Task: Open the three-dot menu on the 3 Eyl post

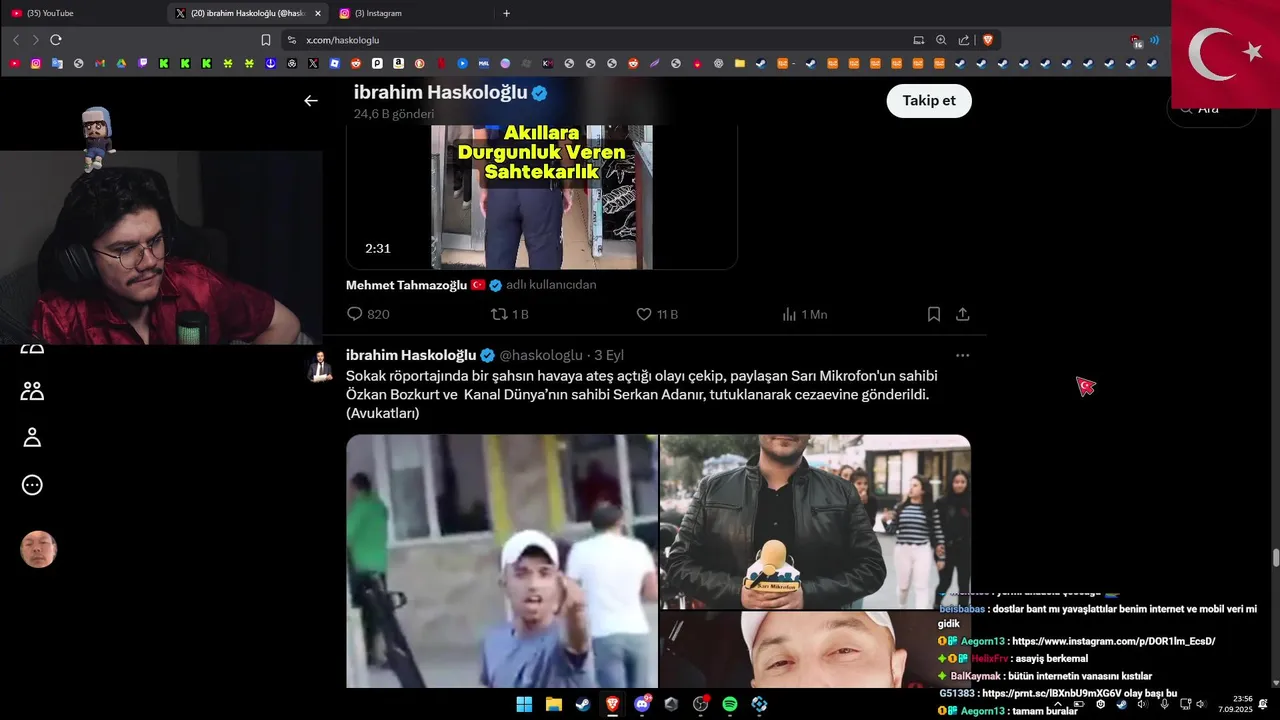Action: tap(962, 355)
